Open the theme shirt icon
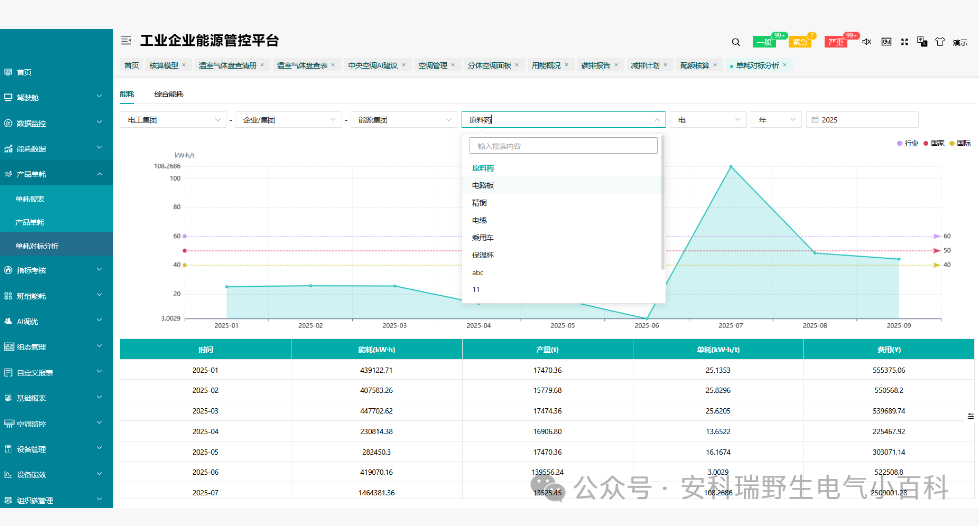The height and width of the screenshot is (526, 979). [x=940, y=42]
